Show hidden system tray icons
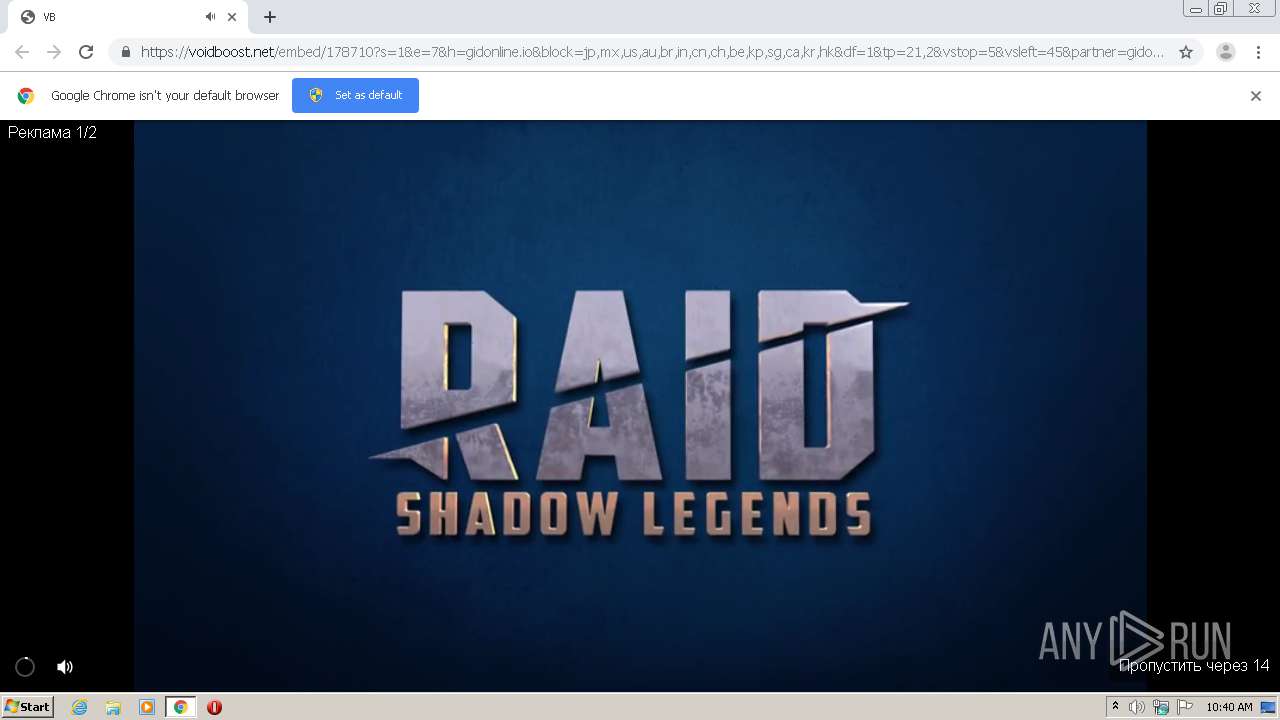The width and height of the screenshot is (1280, 720). tap(1116, 707)
